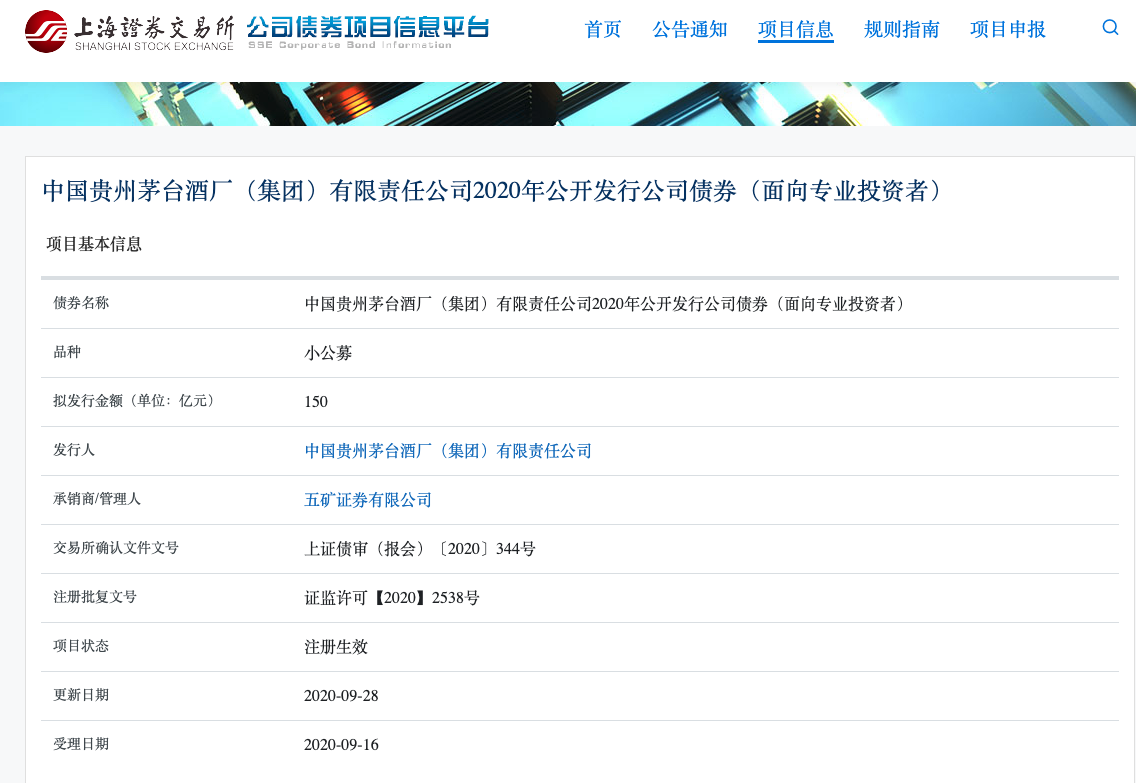Click 拟发行金额（单位：亿元） label
This screenshot has width=1136, height=783.
pos(137,401)
